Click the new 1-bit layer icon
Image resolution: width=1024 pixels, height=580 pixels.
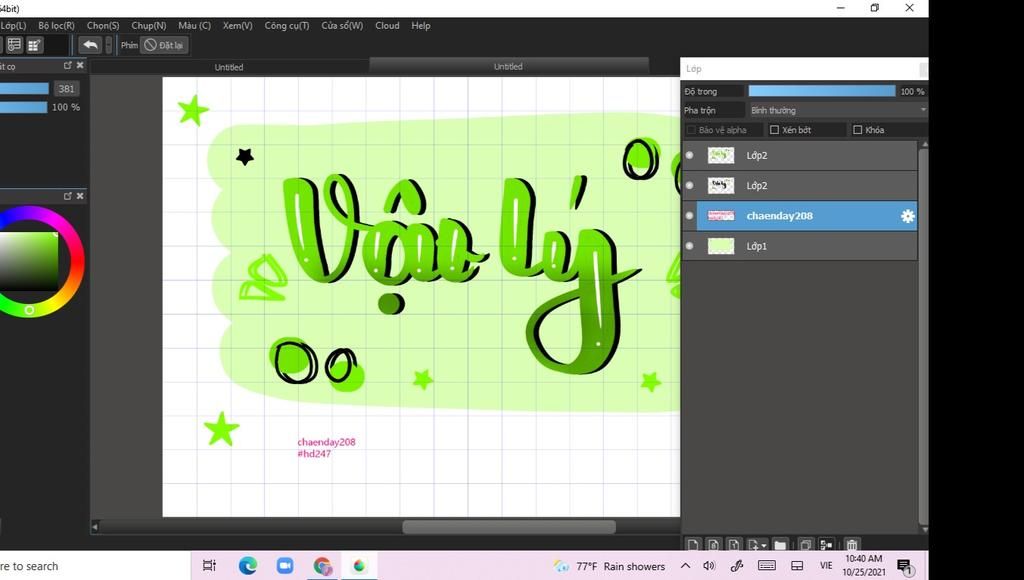[x=734, y=544]
